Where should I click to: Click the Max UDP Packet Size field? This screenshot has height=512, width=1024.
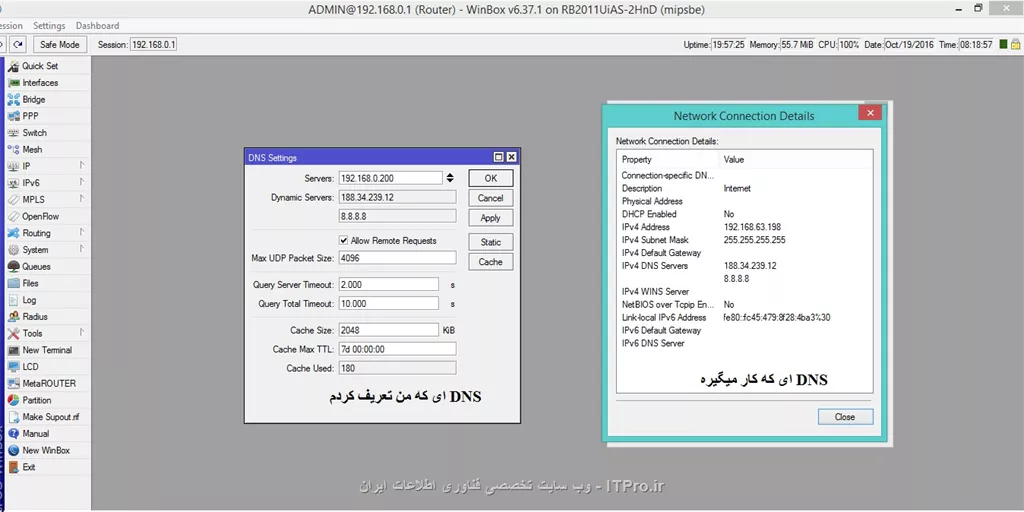click(x=397, y=258)
